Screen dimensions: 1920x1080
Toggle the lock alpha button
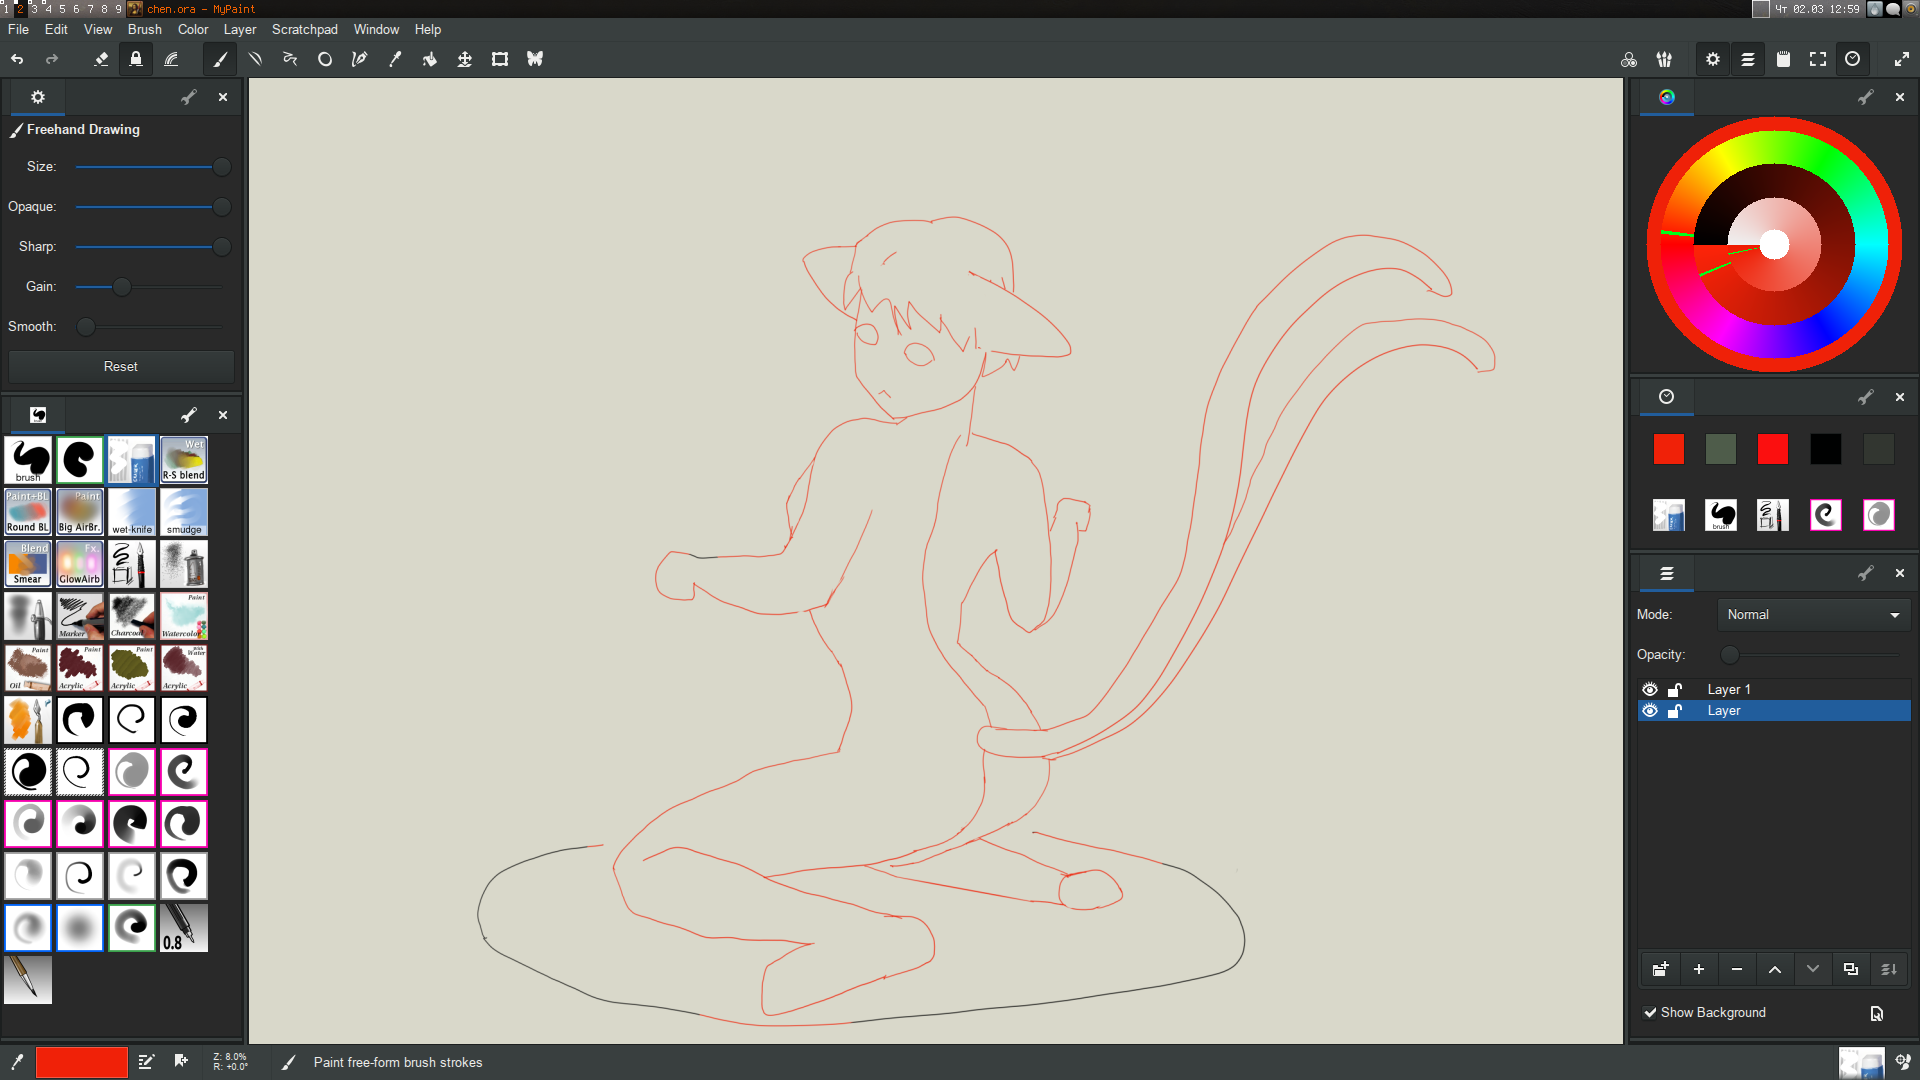[136, 59]
